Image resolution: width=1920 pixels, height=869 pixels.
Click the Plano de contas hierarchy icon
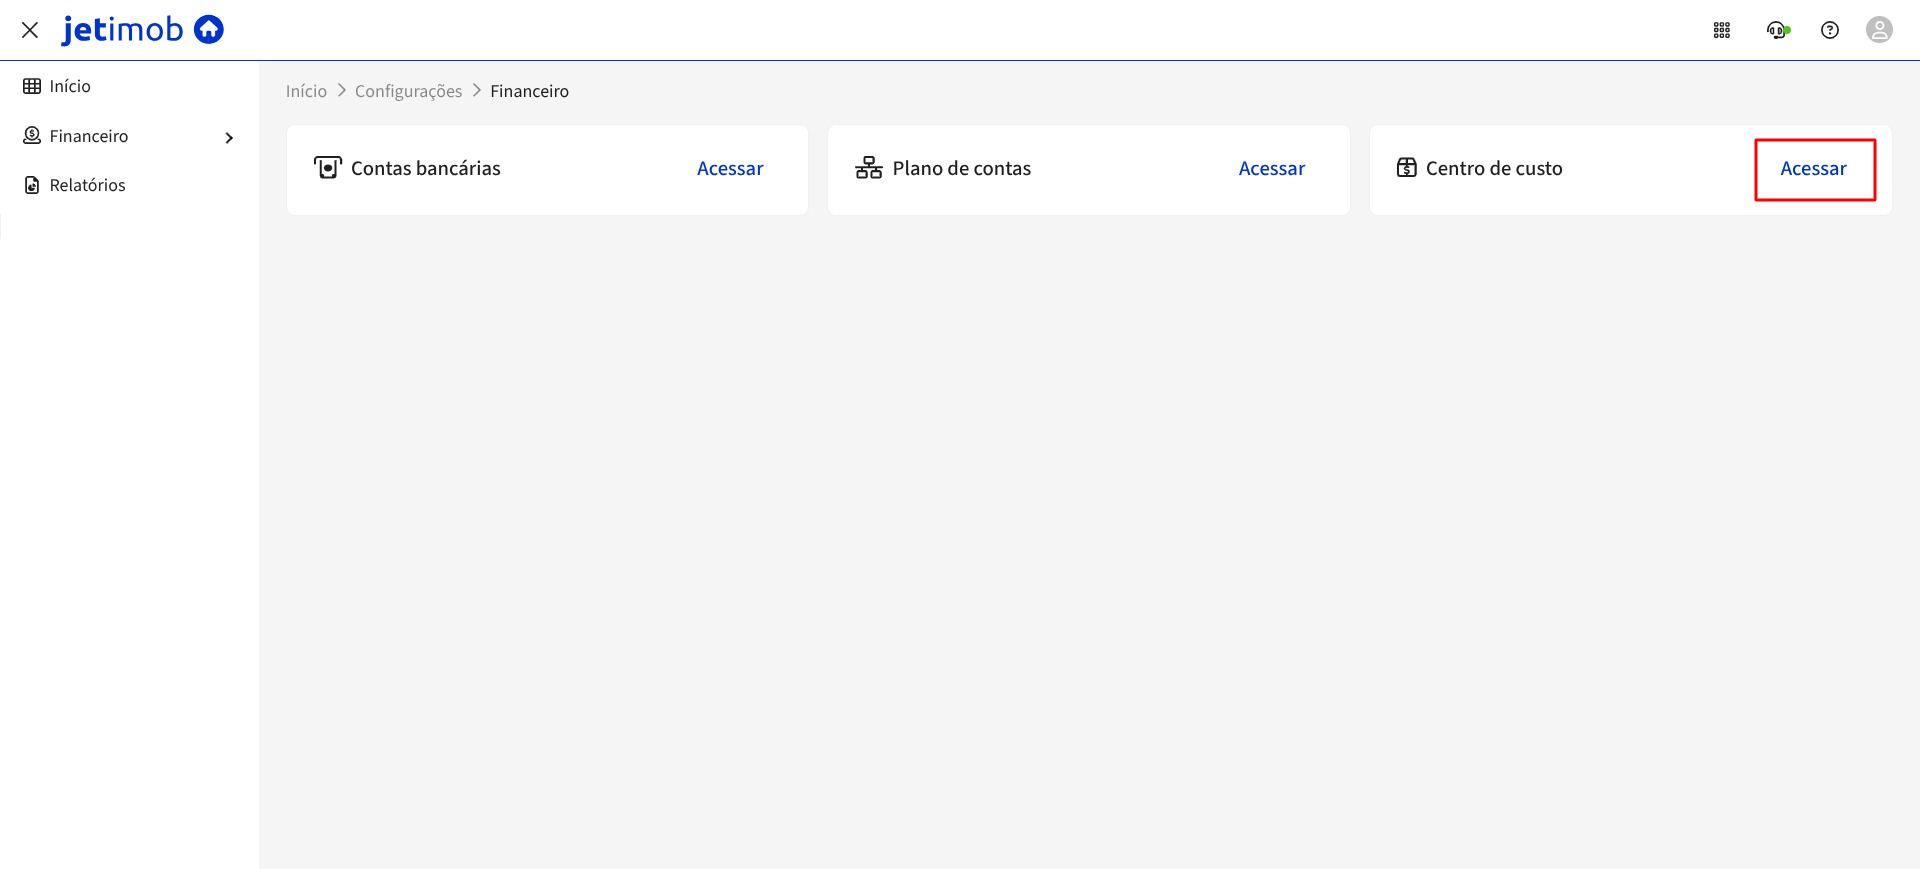point(868,168)
